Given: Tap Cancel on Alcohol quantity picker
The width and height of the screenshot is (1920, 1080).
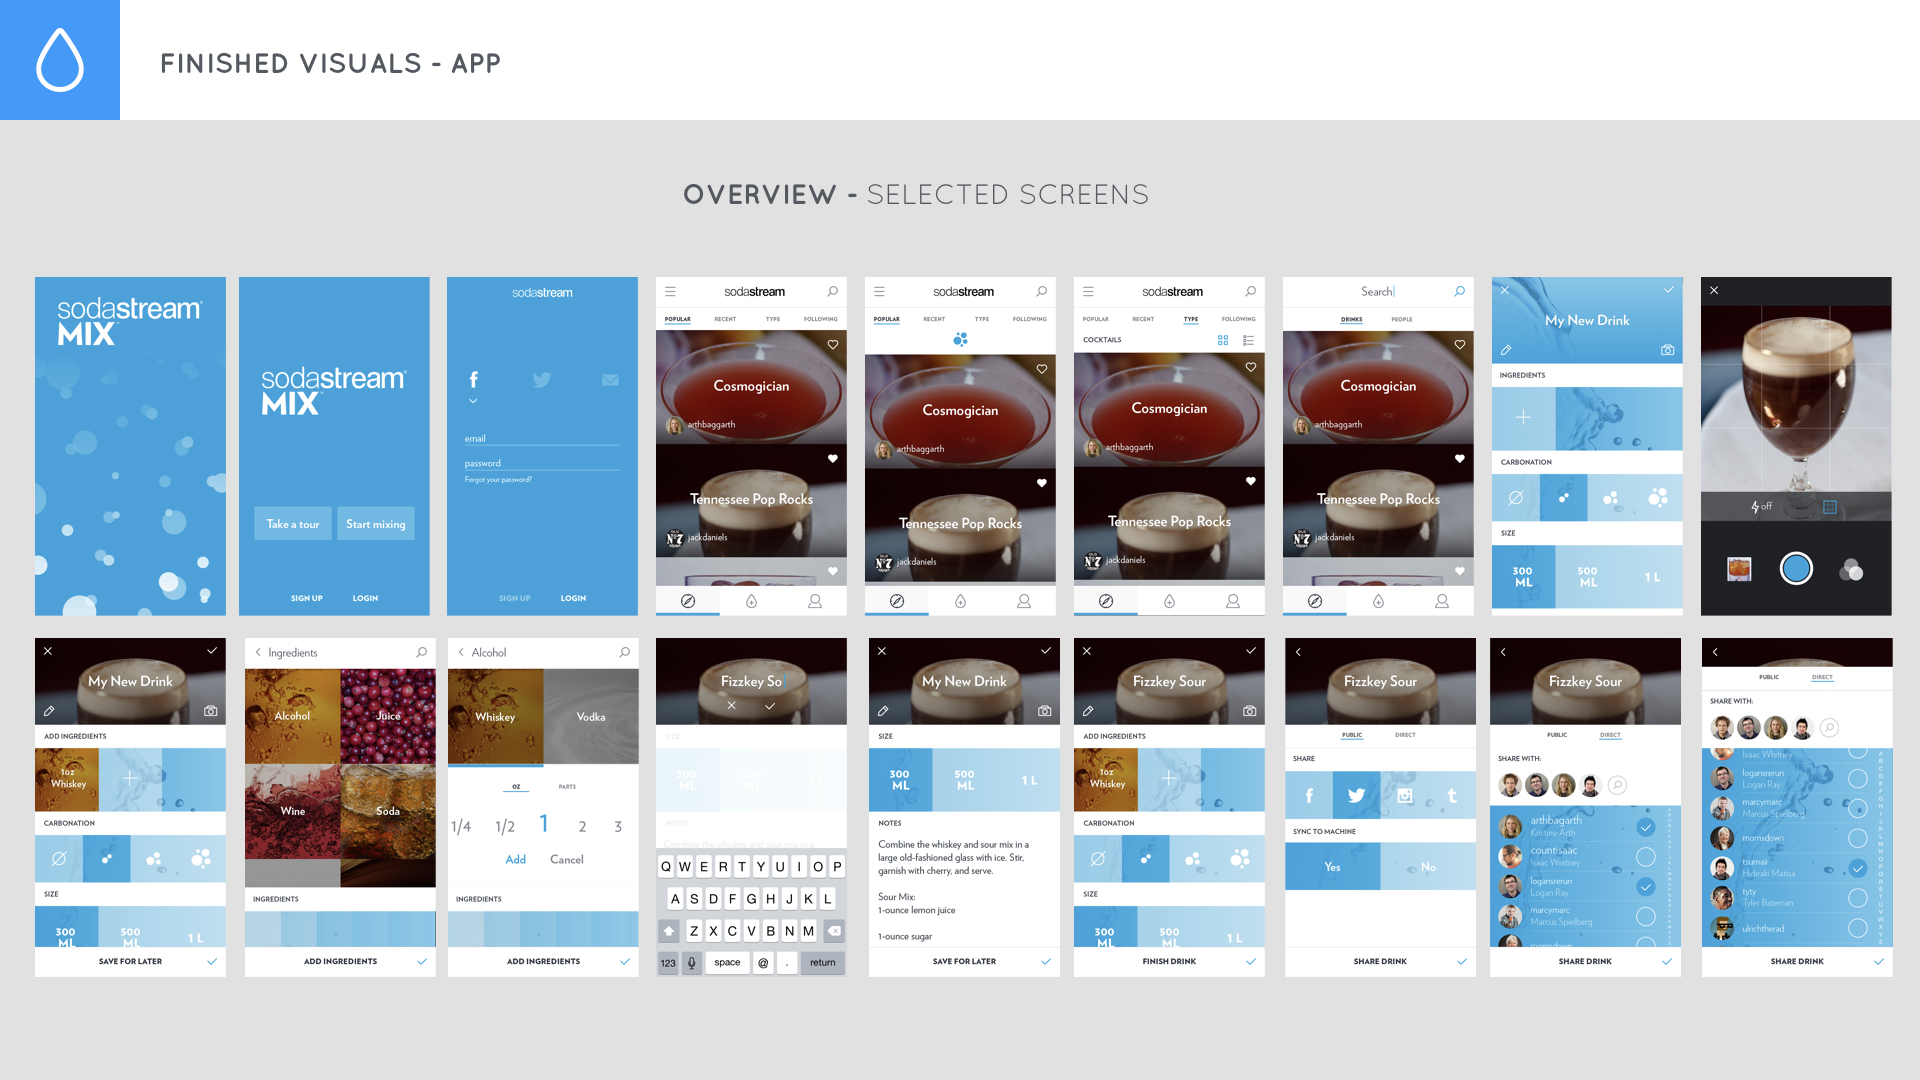Looking at the screenshot, I should click(x=567, y=859).
